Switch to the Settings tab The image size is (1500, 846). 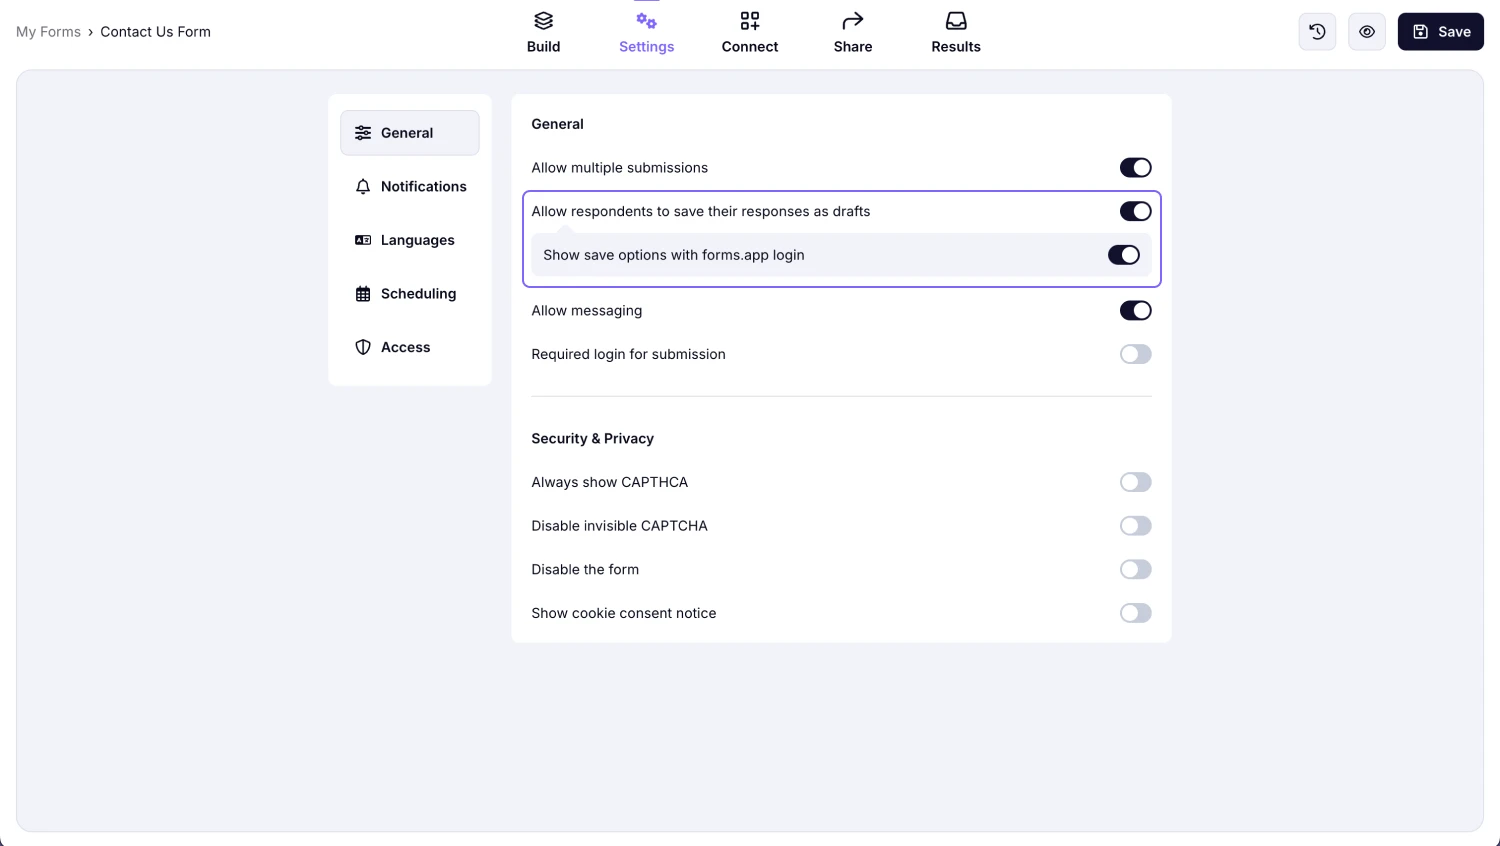tap(646, 31)
